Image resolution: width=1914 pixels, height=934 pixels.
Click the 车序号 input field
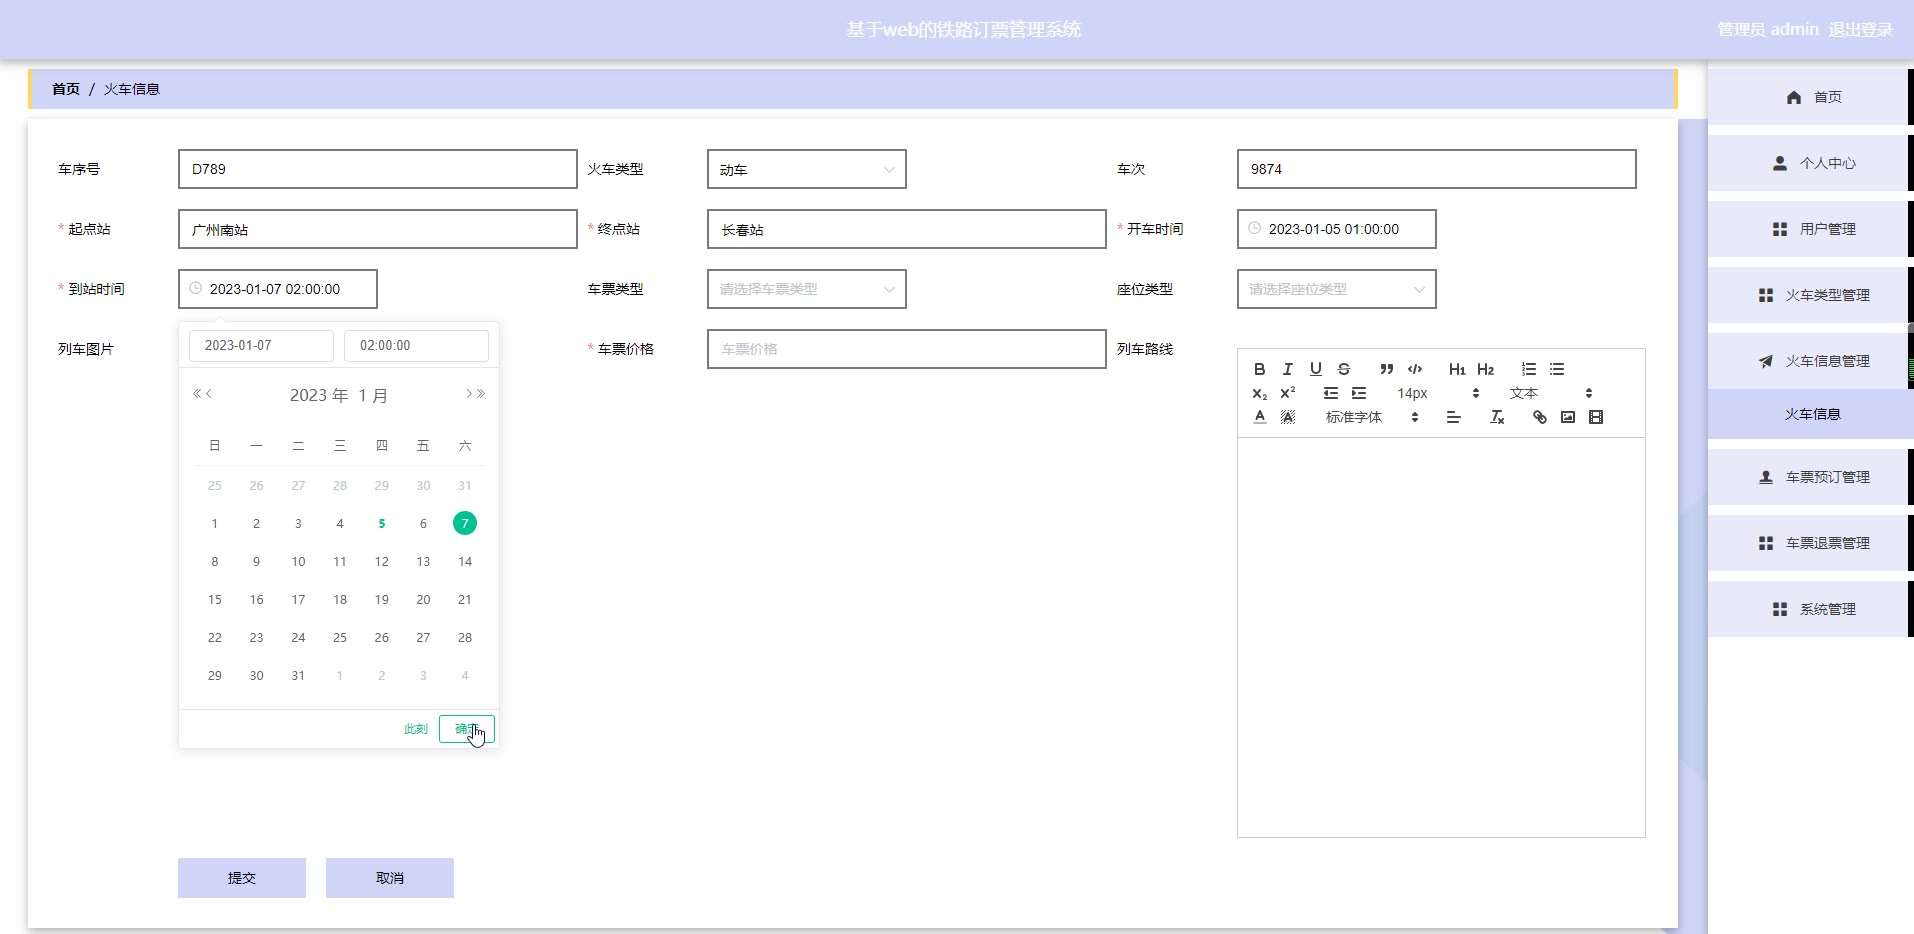click(378, 169)
